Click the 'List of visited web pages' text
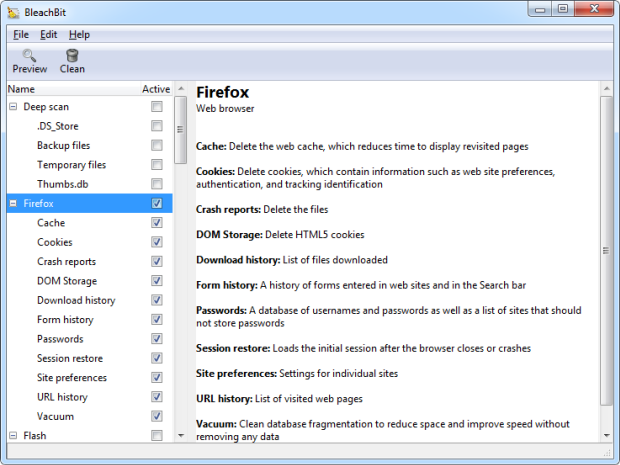The height and width of the screenshot is (465, 620). pyautogui.click(x=309, y=399)
